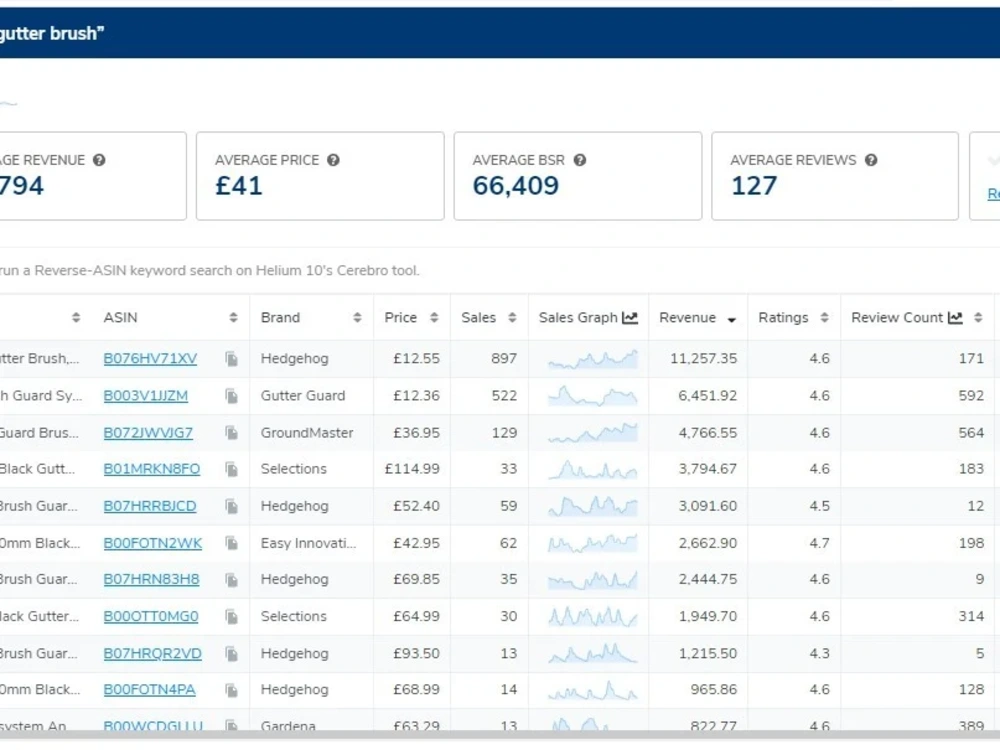Sort table by Review Count arrows
The height and width of the screenshot is (750, 1000).
978,318
